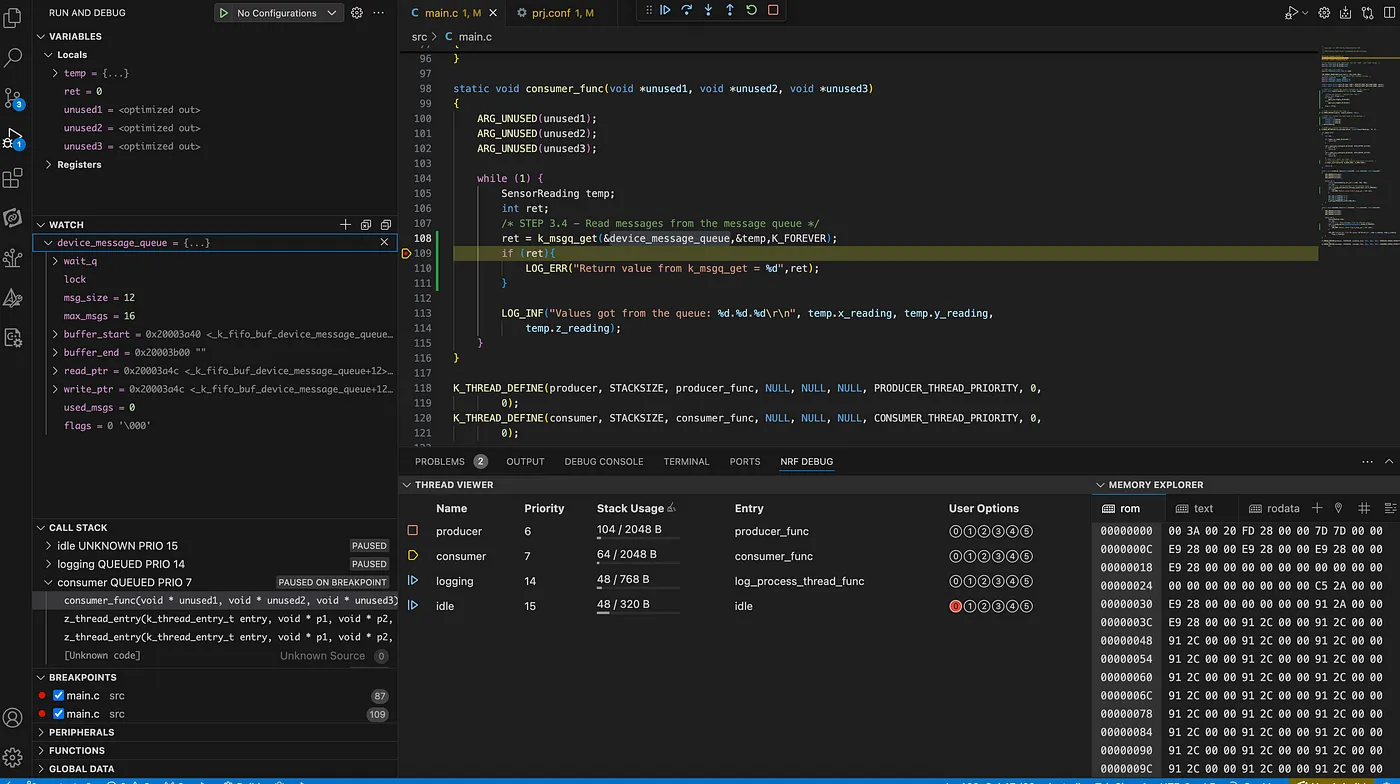Screen dimensions: 1400x784
Task: Add expression in Watch panel
Action: coord(345,225)
